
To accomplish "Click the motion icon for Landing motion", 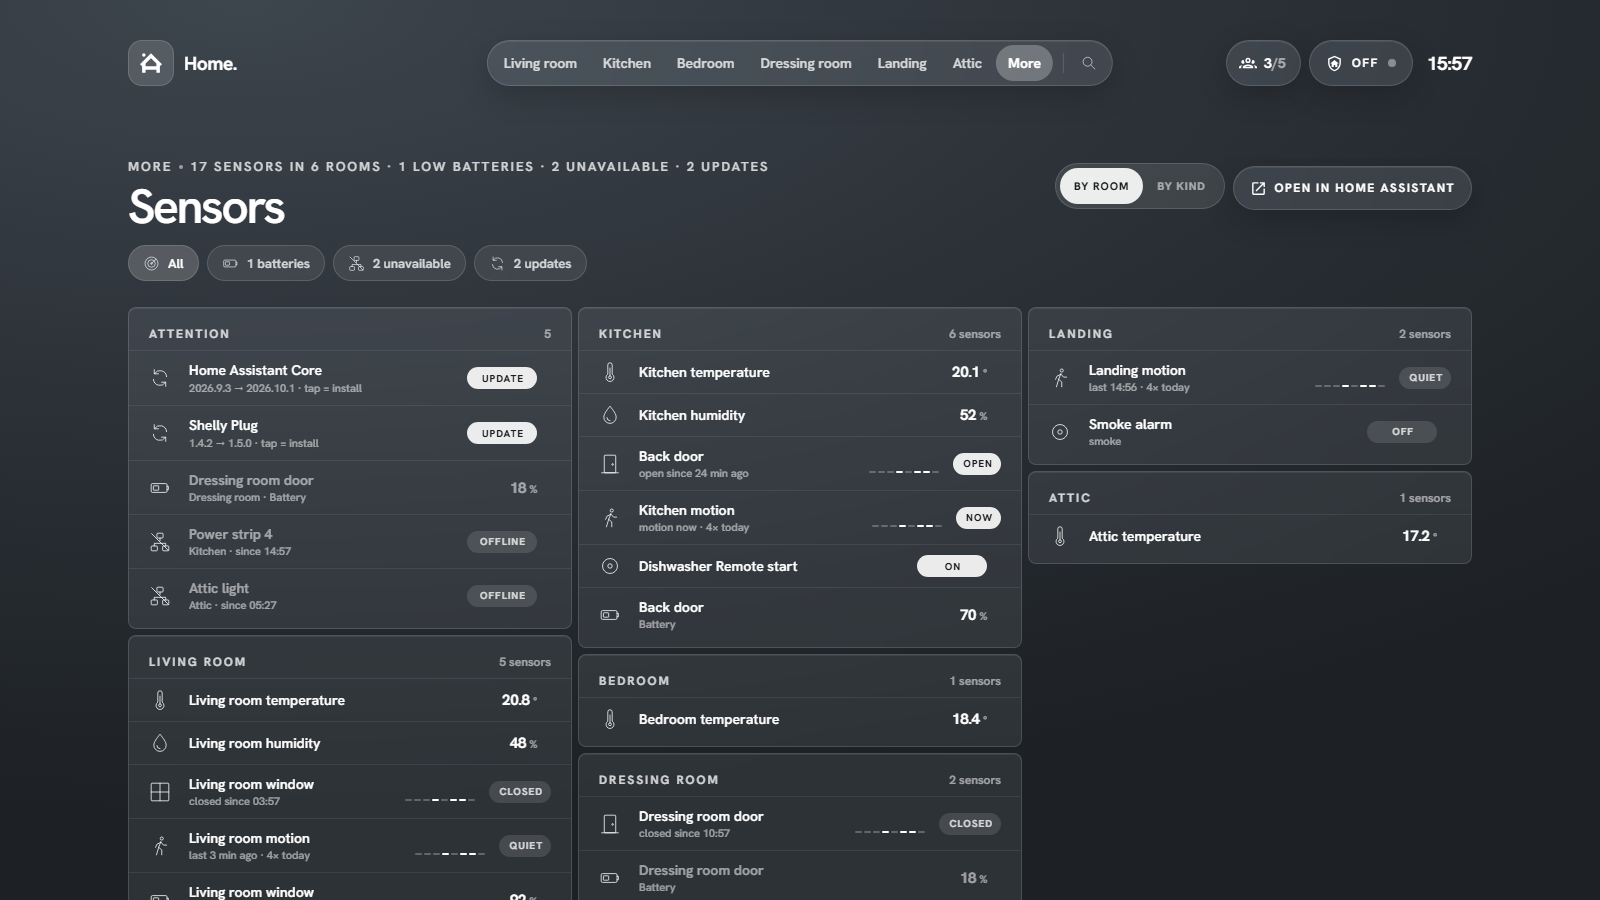I will tap(1060, 378).
